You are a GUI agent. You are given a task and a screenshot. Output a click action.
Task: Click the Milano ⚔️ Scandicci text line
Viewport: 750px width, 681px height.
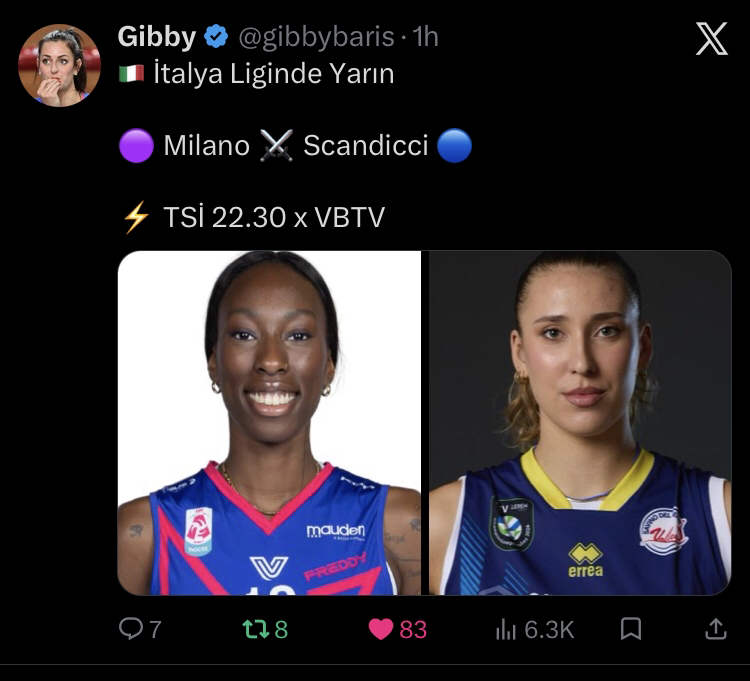296,145
